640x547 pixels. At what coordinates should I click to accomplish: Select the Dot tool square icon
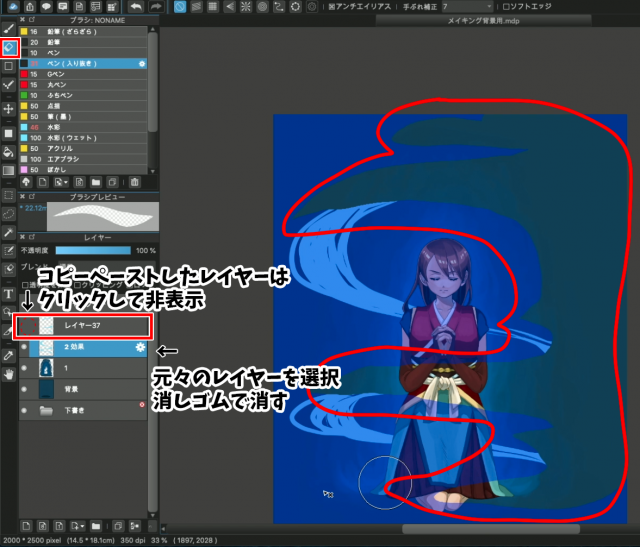[9, 66]
